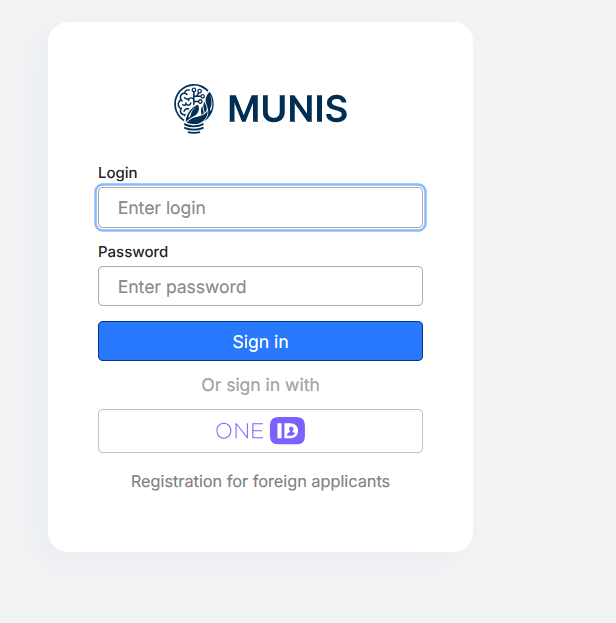Focus the Login input field
The height and width of the screenshot is (623, 616).
[x=260, y=208]
